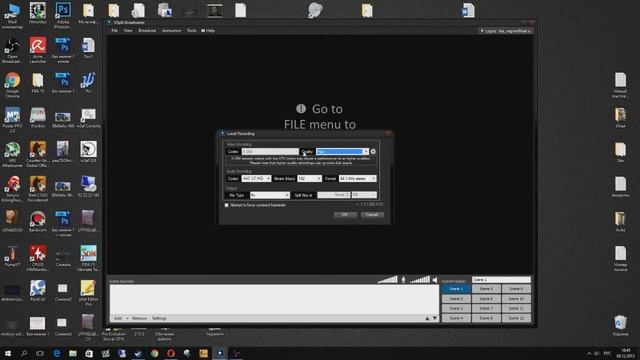This screenshot has height=360, width=640.
Task: Open Avira Launcher desktop icon
Action: point(38,51)
